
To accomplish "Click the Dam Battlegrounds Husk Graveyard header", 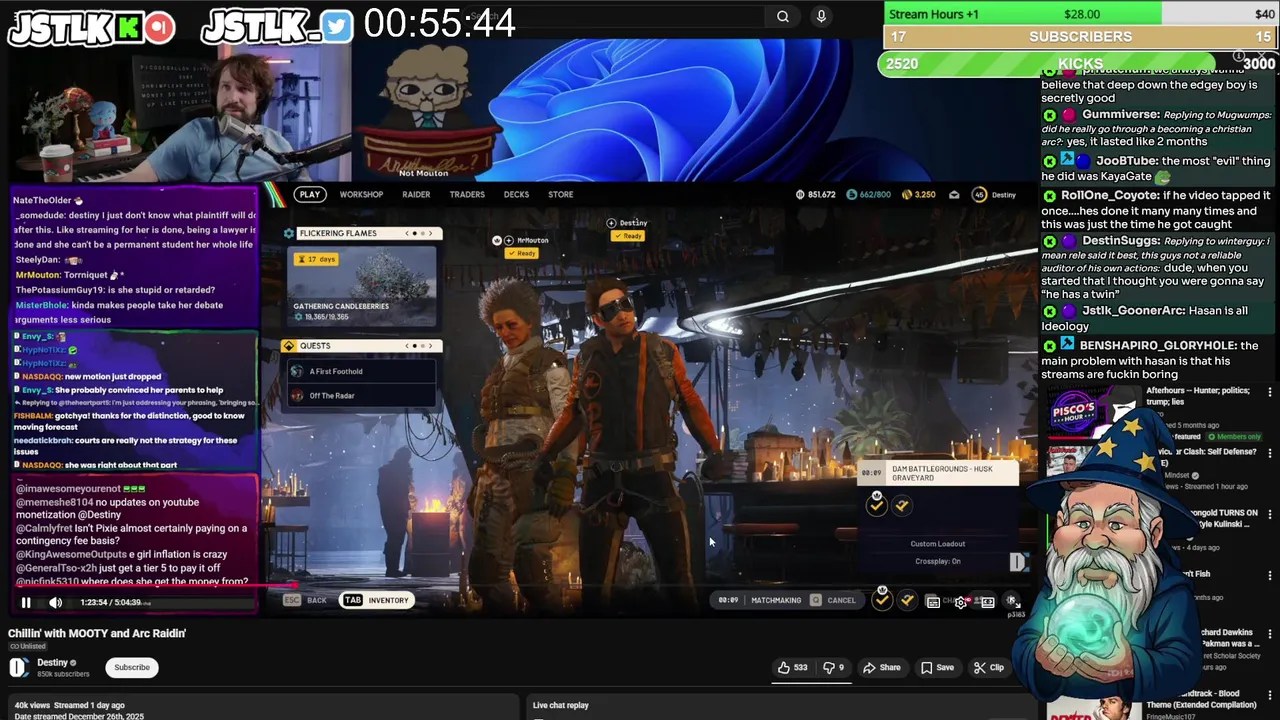I will click(x=938, y=473).
